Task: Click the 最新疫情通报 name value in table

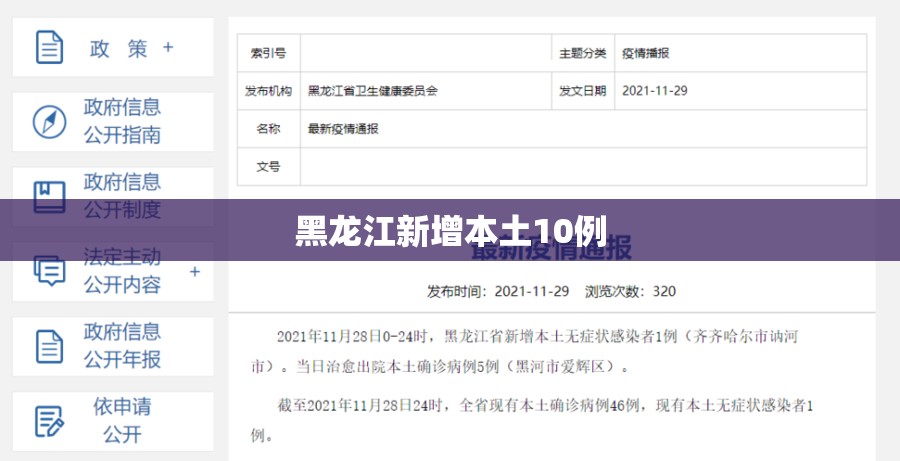Action: [x=343, y=129]
